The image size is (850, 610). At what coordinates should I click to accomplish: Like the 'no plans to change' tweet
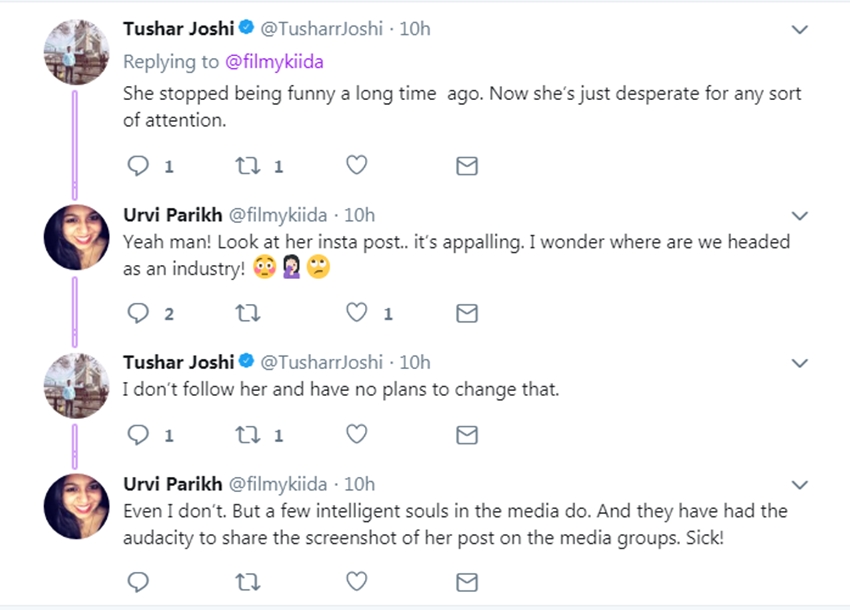click(356, 435)
